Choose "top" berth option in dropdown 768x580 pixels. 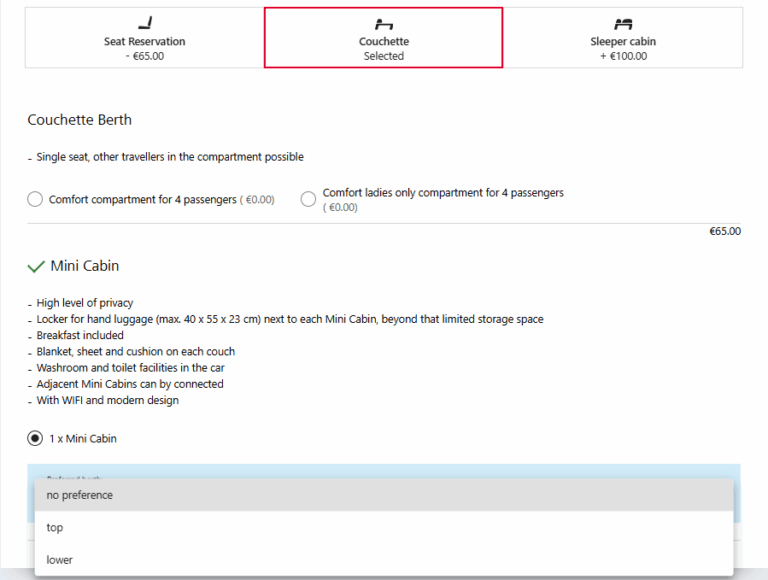55,527
